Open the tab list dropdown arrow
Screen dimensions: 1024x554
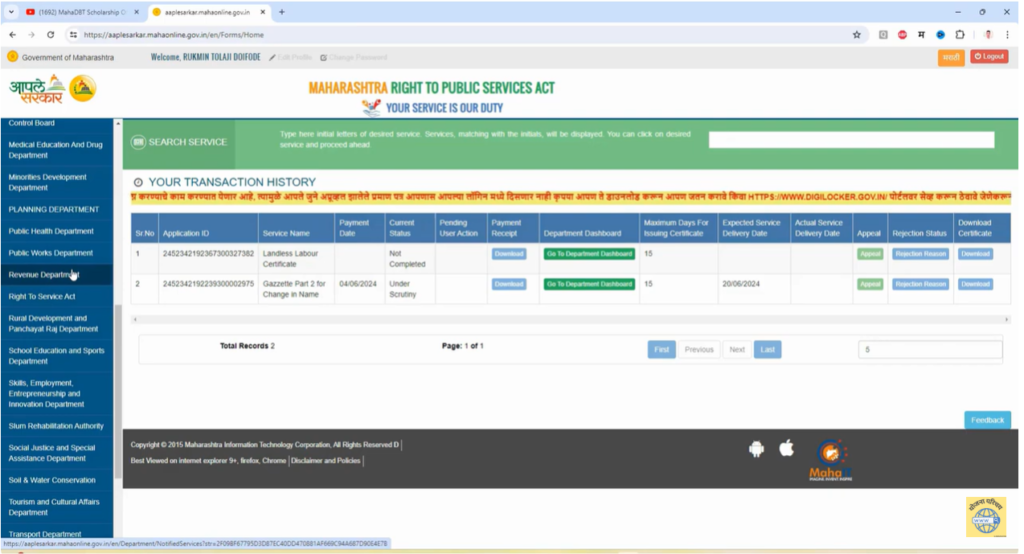tap(11, 12)
